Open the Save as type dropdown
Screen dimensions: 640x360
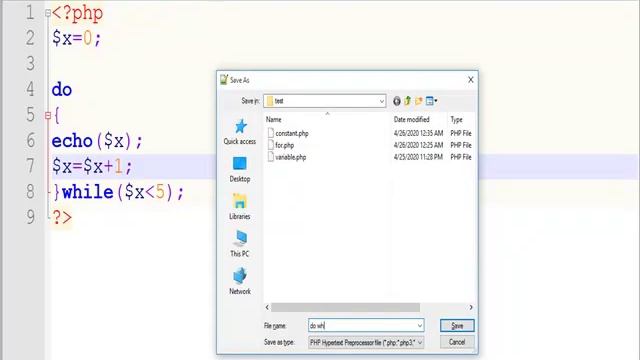click(x=366, y=342)
